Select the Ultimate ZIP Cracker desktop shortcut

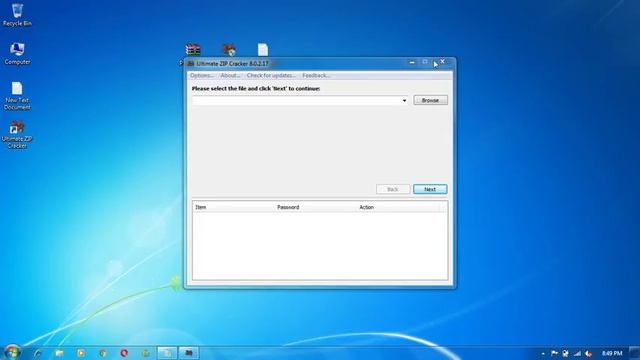(x=17, y=134)
